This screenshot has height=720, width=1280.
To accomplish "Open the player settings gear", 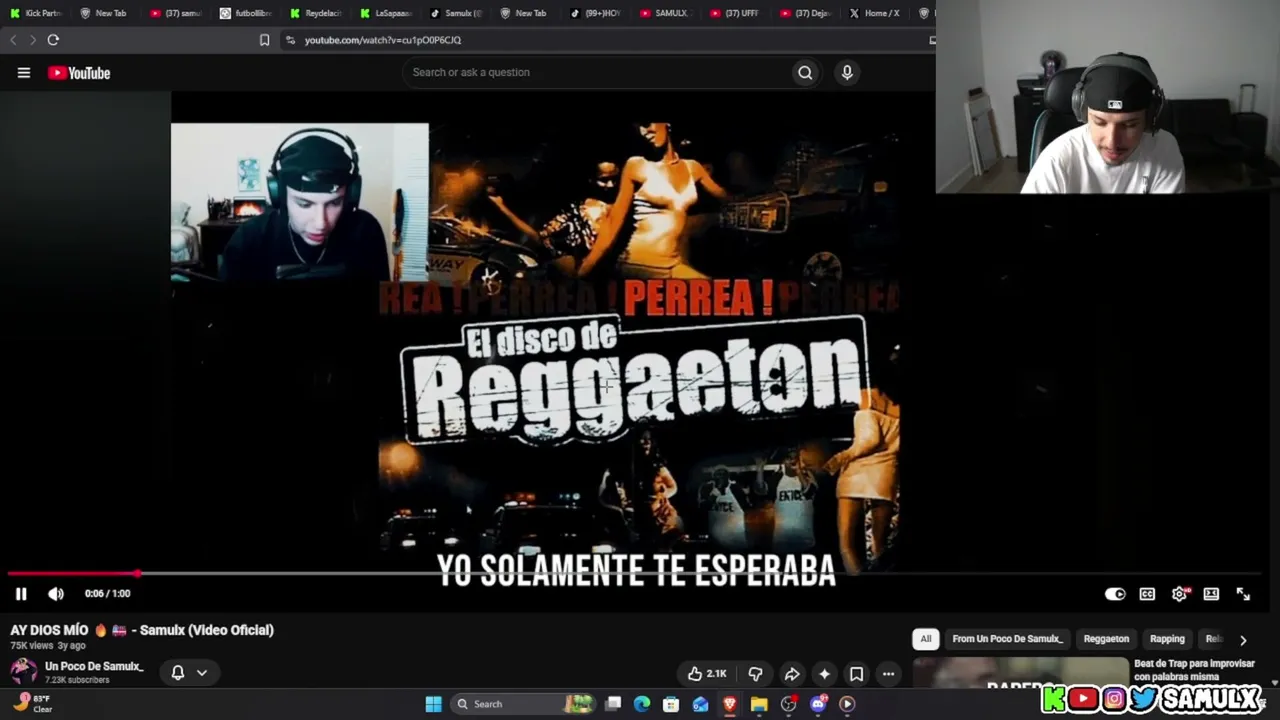I will pyautogui.click(x=1180, y=594).
